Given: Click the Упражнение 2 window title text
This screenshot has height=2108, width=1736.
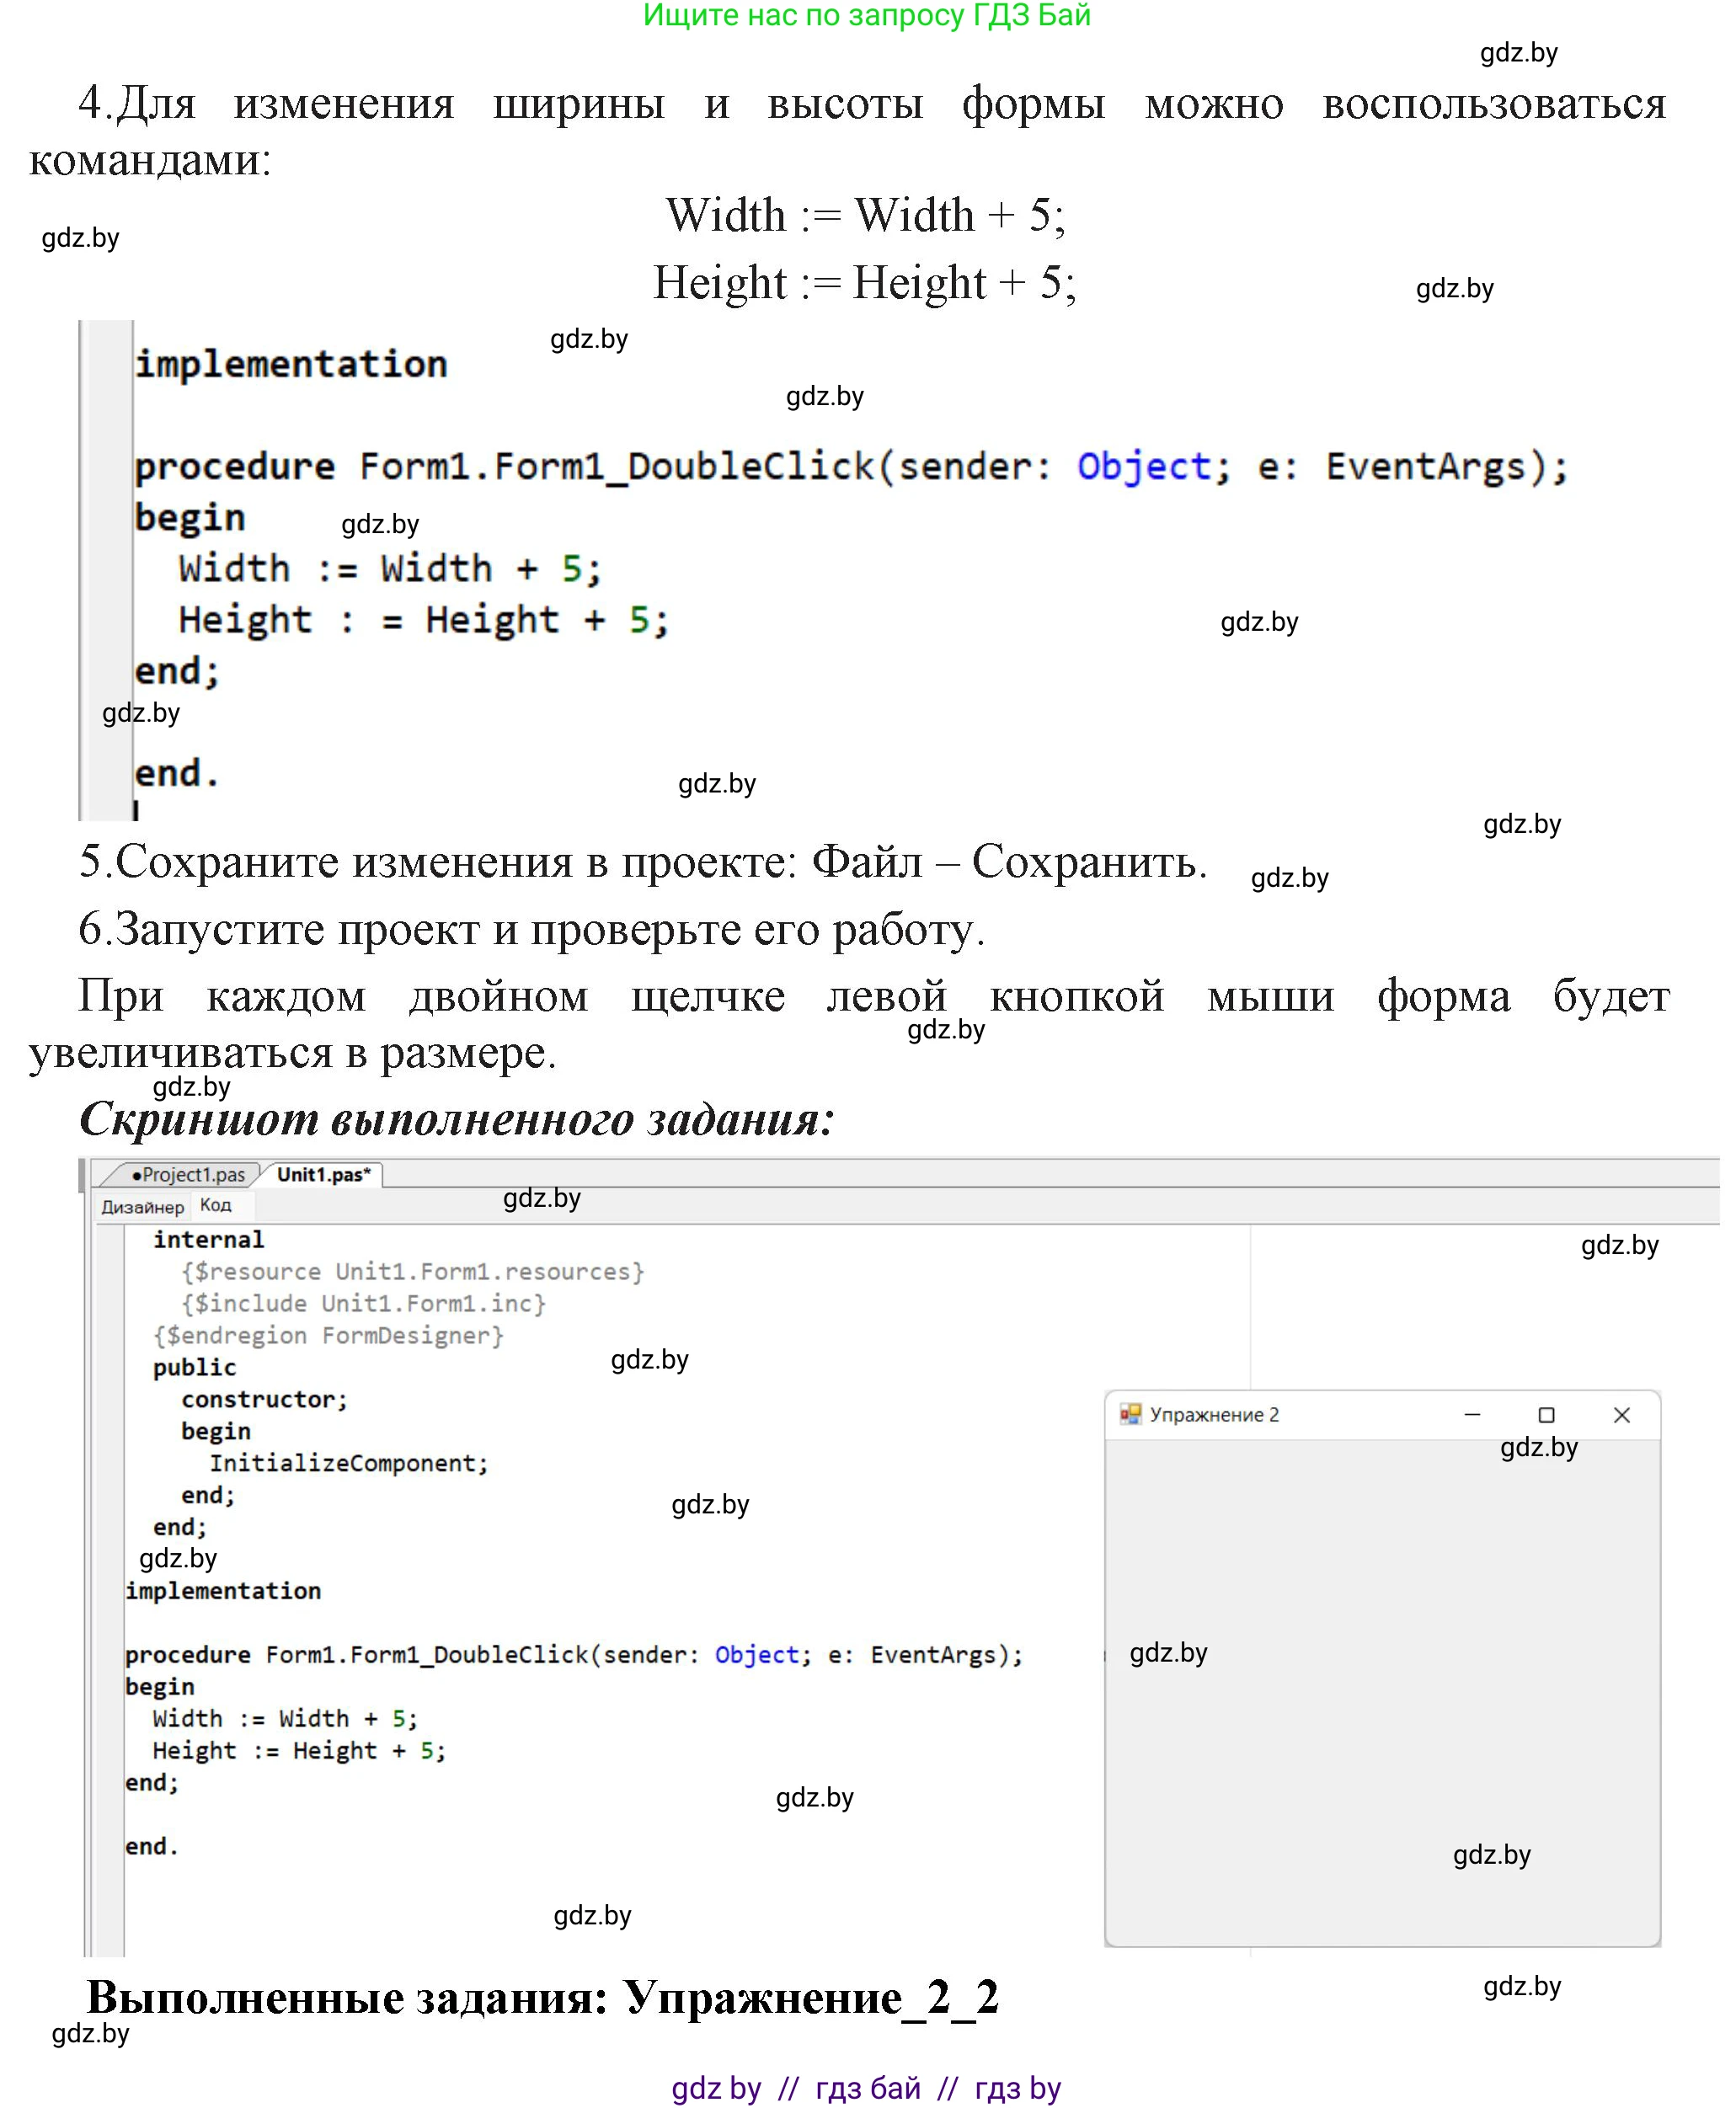Looking at the screenshot, I should pos(1214,1414).
